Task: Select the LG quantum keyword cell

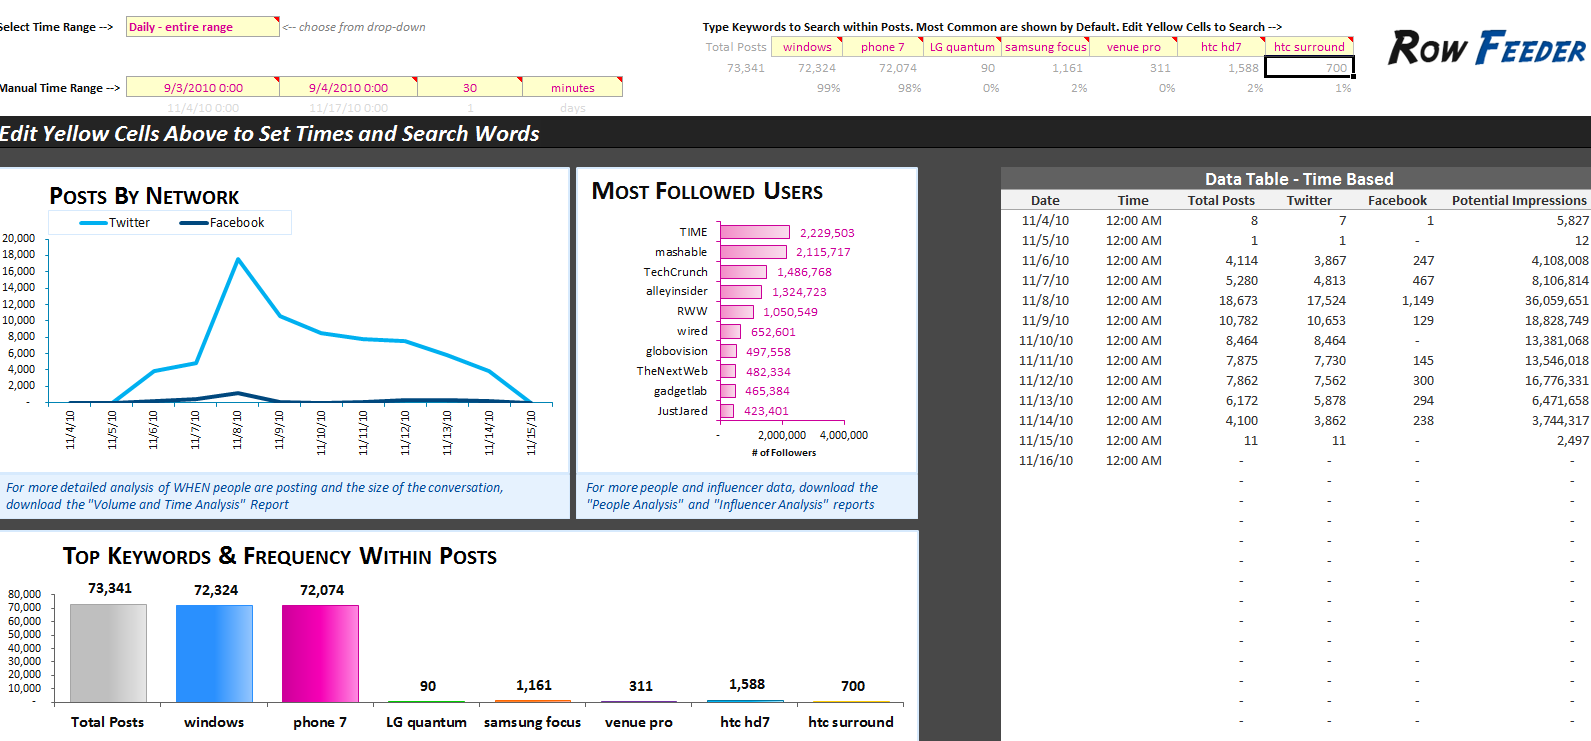Action: 962,47
